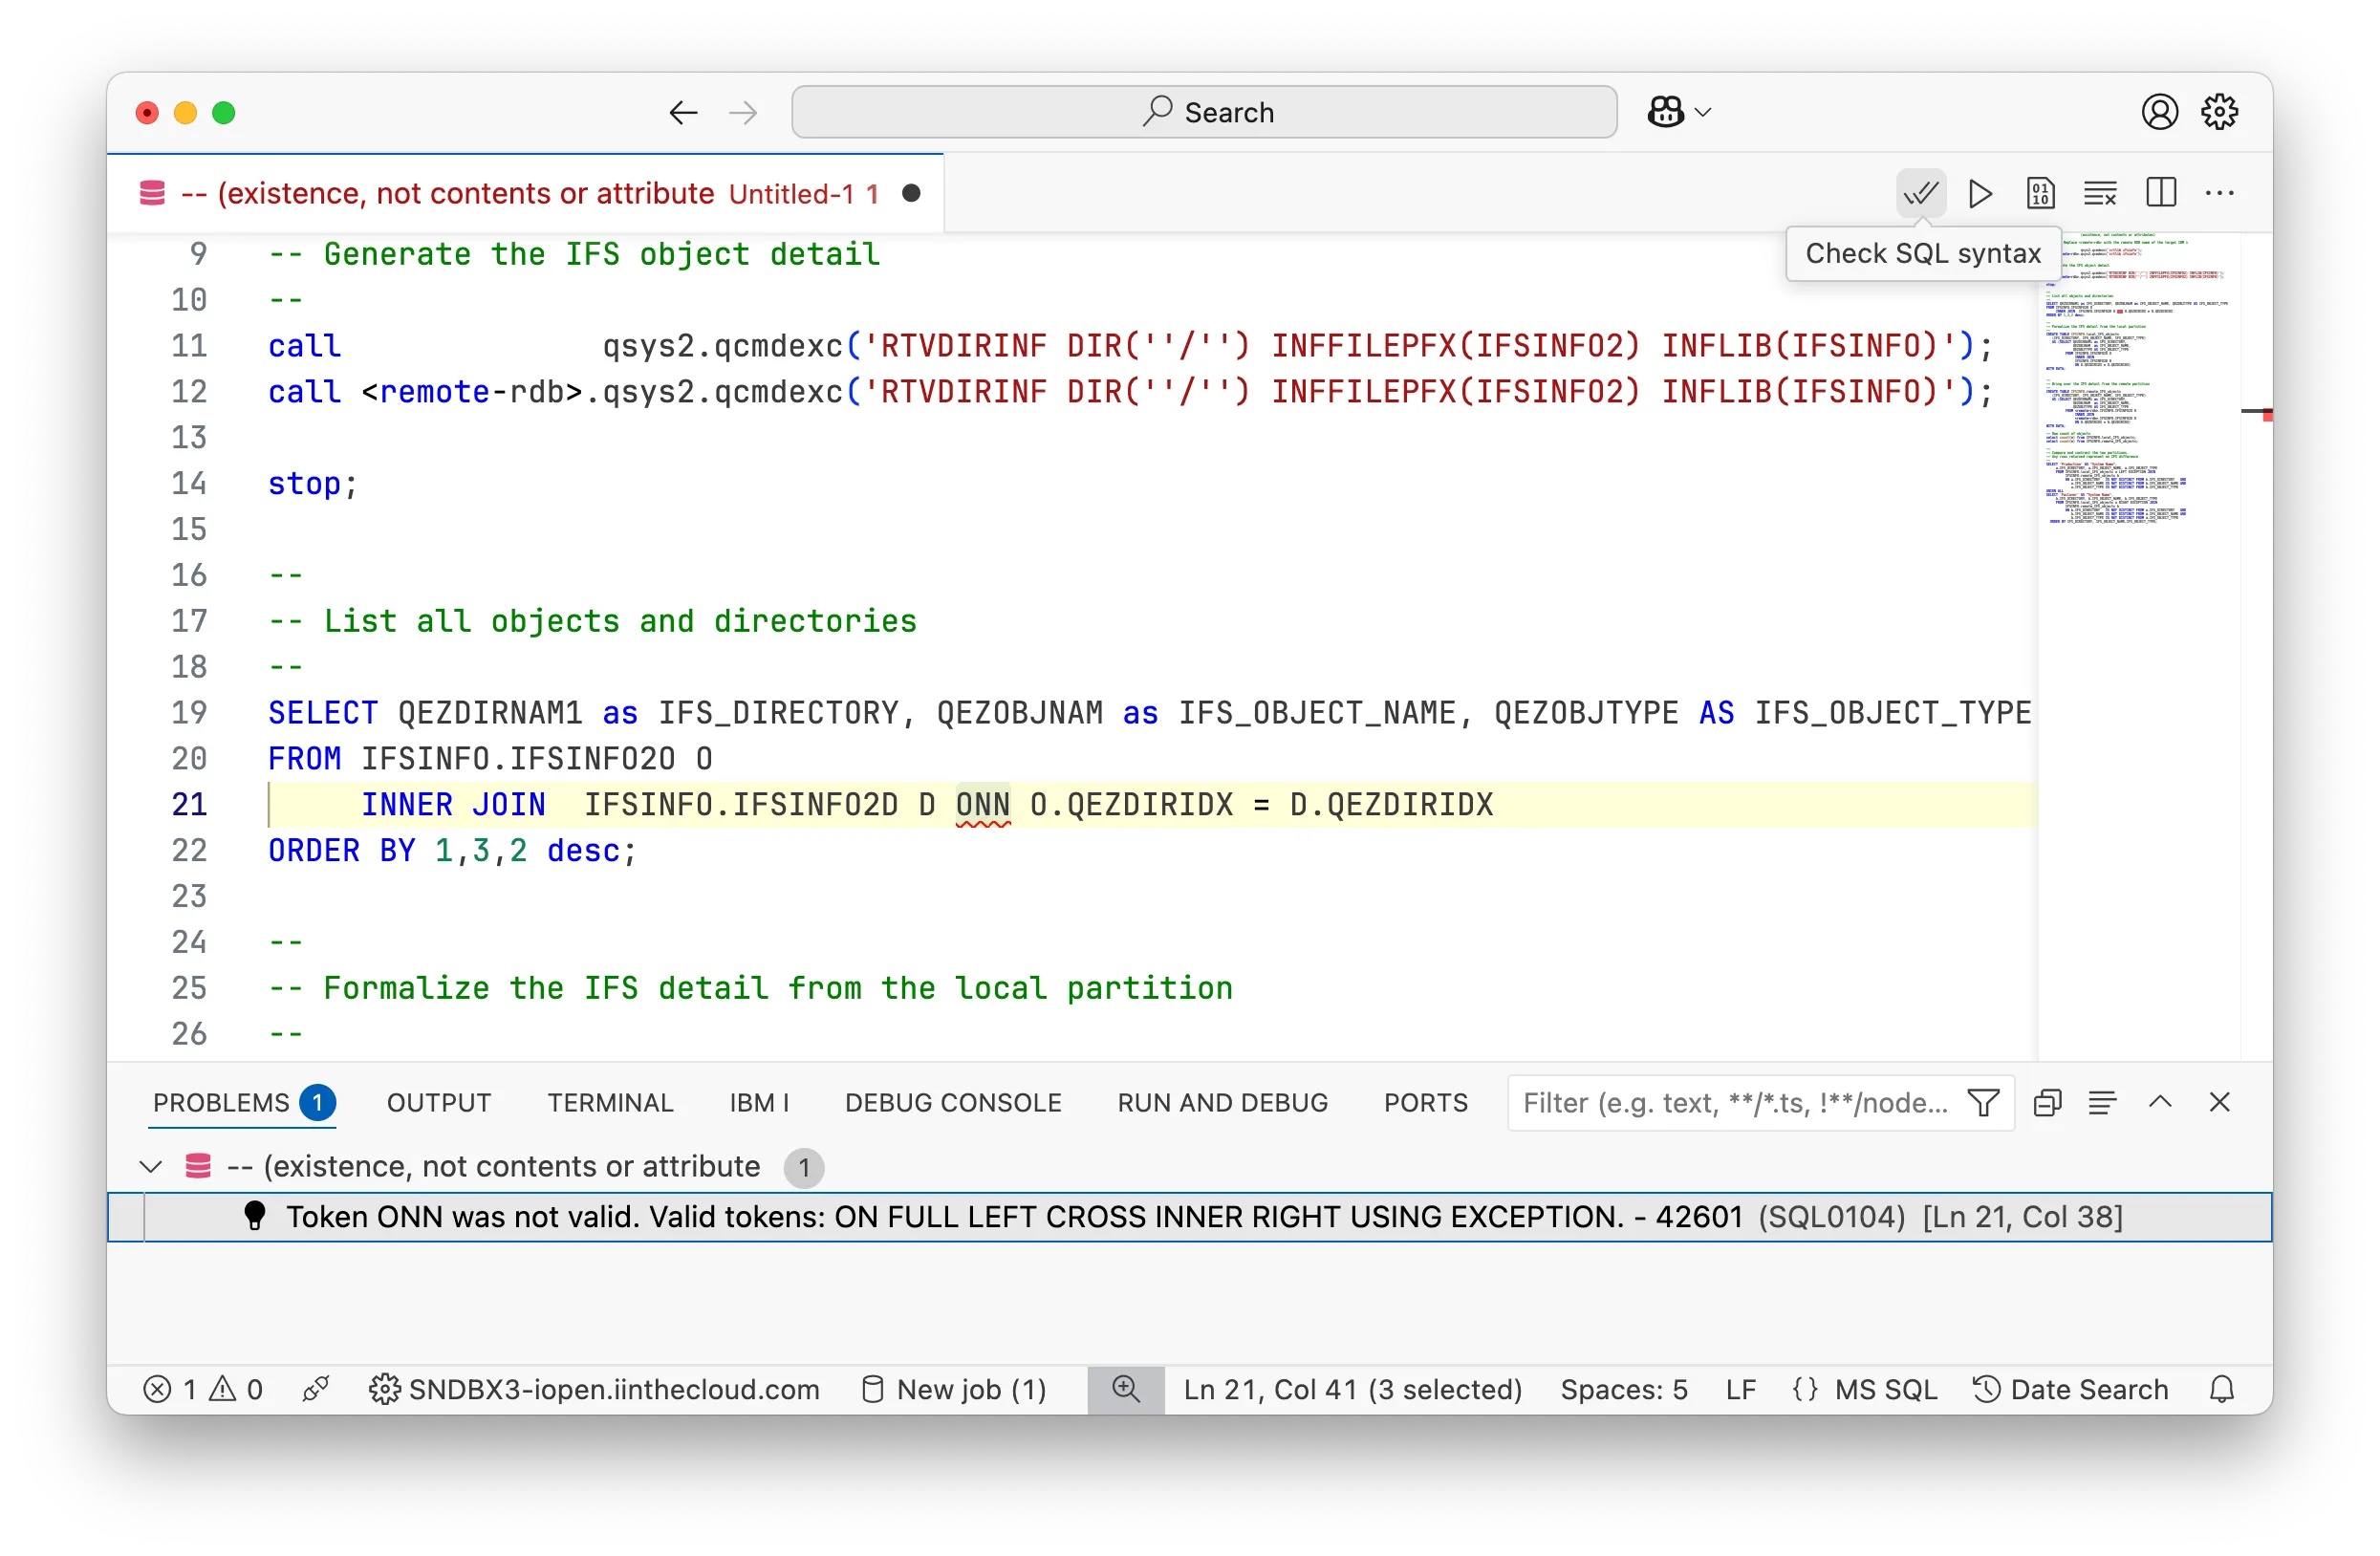Expand the Copilot dropdown chevron
Viewport: 2380px width, 1556px height.
coord(1703,112)
